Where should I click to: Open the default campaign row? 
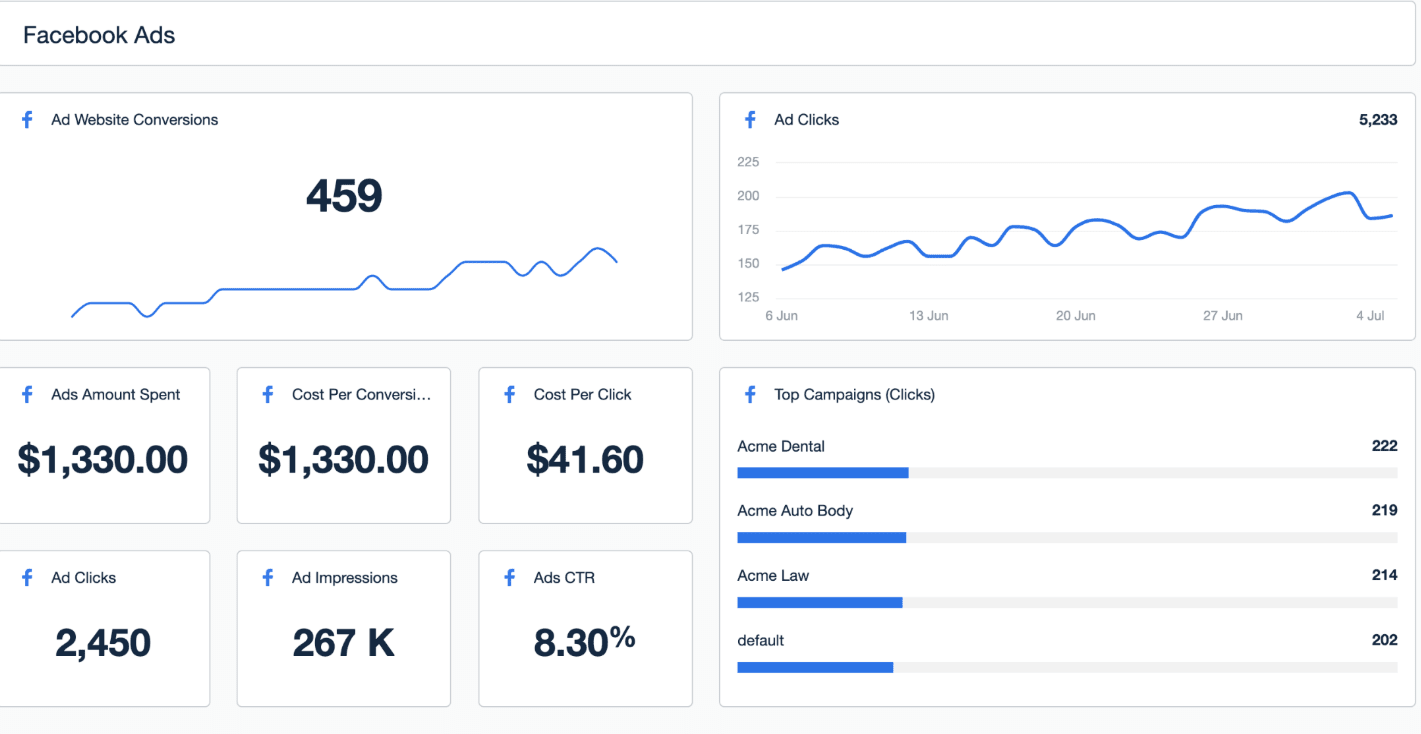click(1067, 653)
